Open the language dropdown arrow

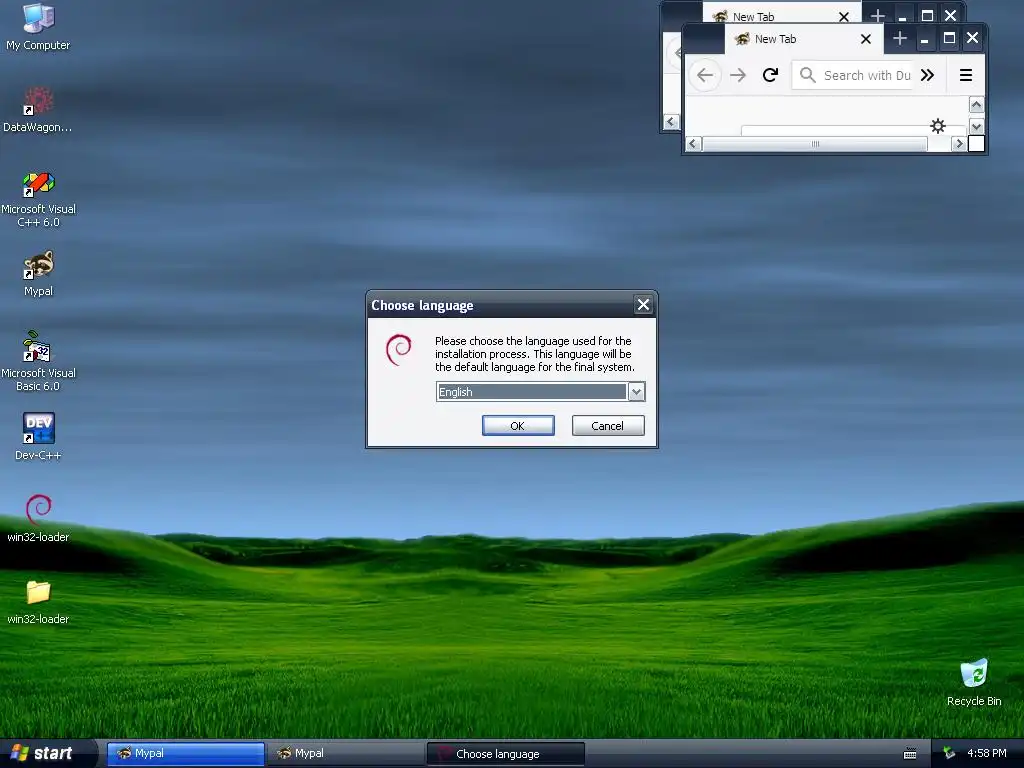pos(636,392)
